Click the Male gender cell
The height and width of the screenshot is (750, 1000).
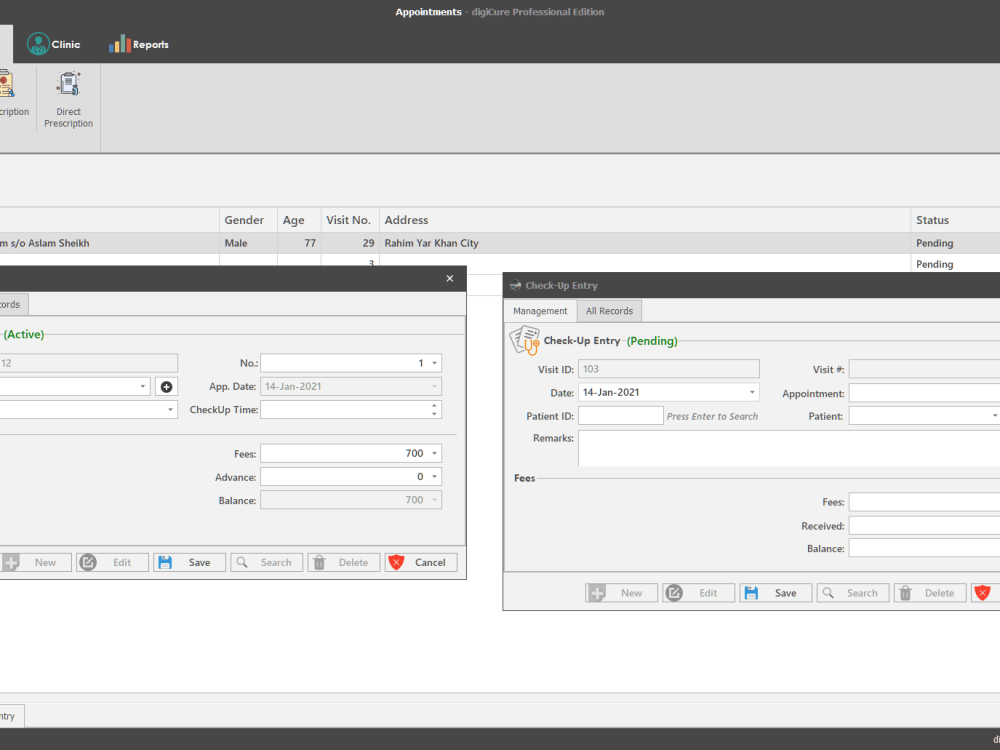(248, 243)
